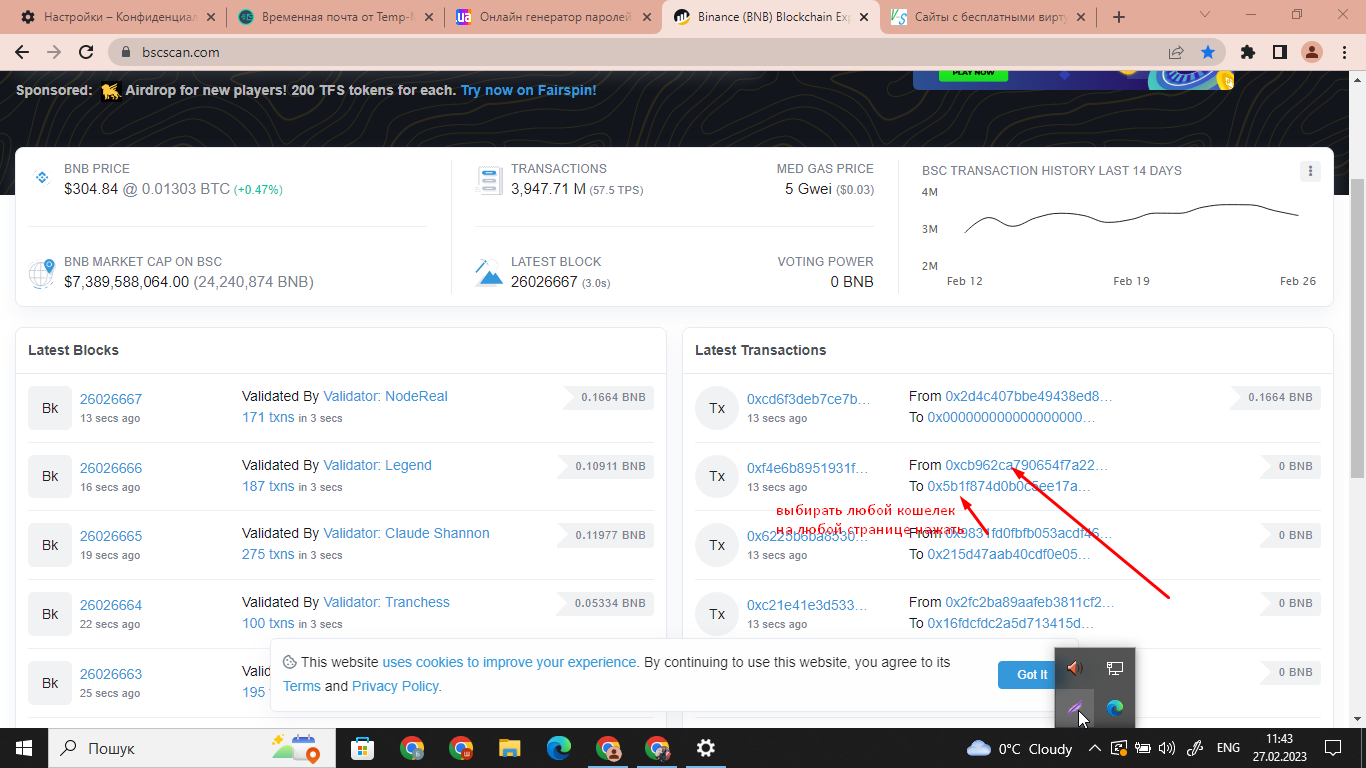The height and width of the screenshot is (768, 1366).
Task: Click the Tx icon for 0xc21e41e3d533 transaction
Action: click(x=717, y=614)
